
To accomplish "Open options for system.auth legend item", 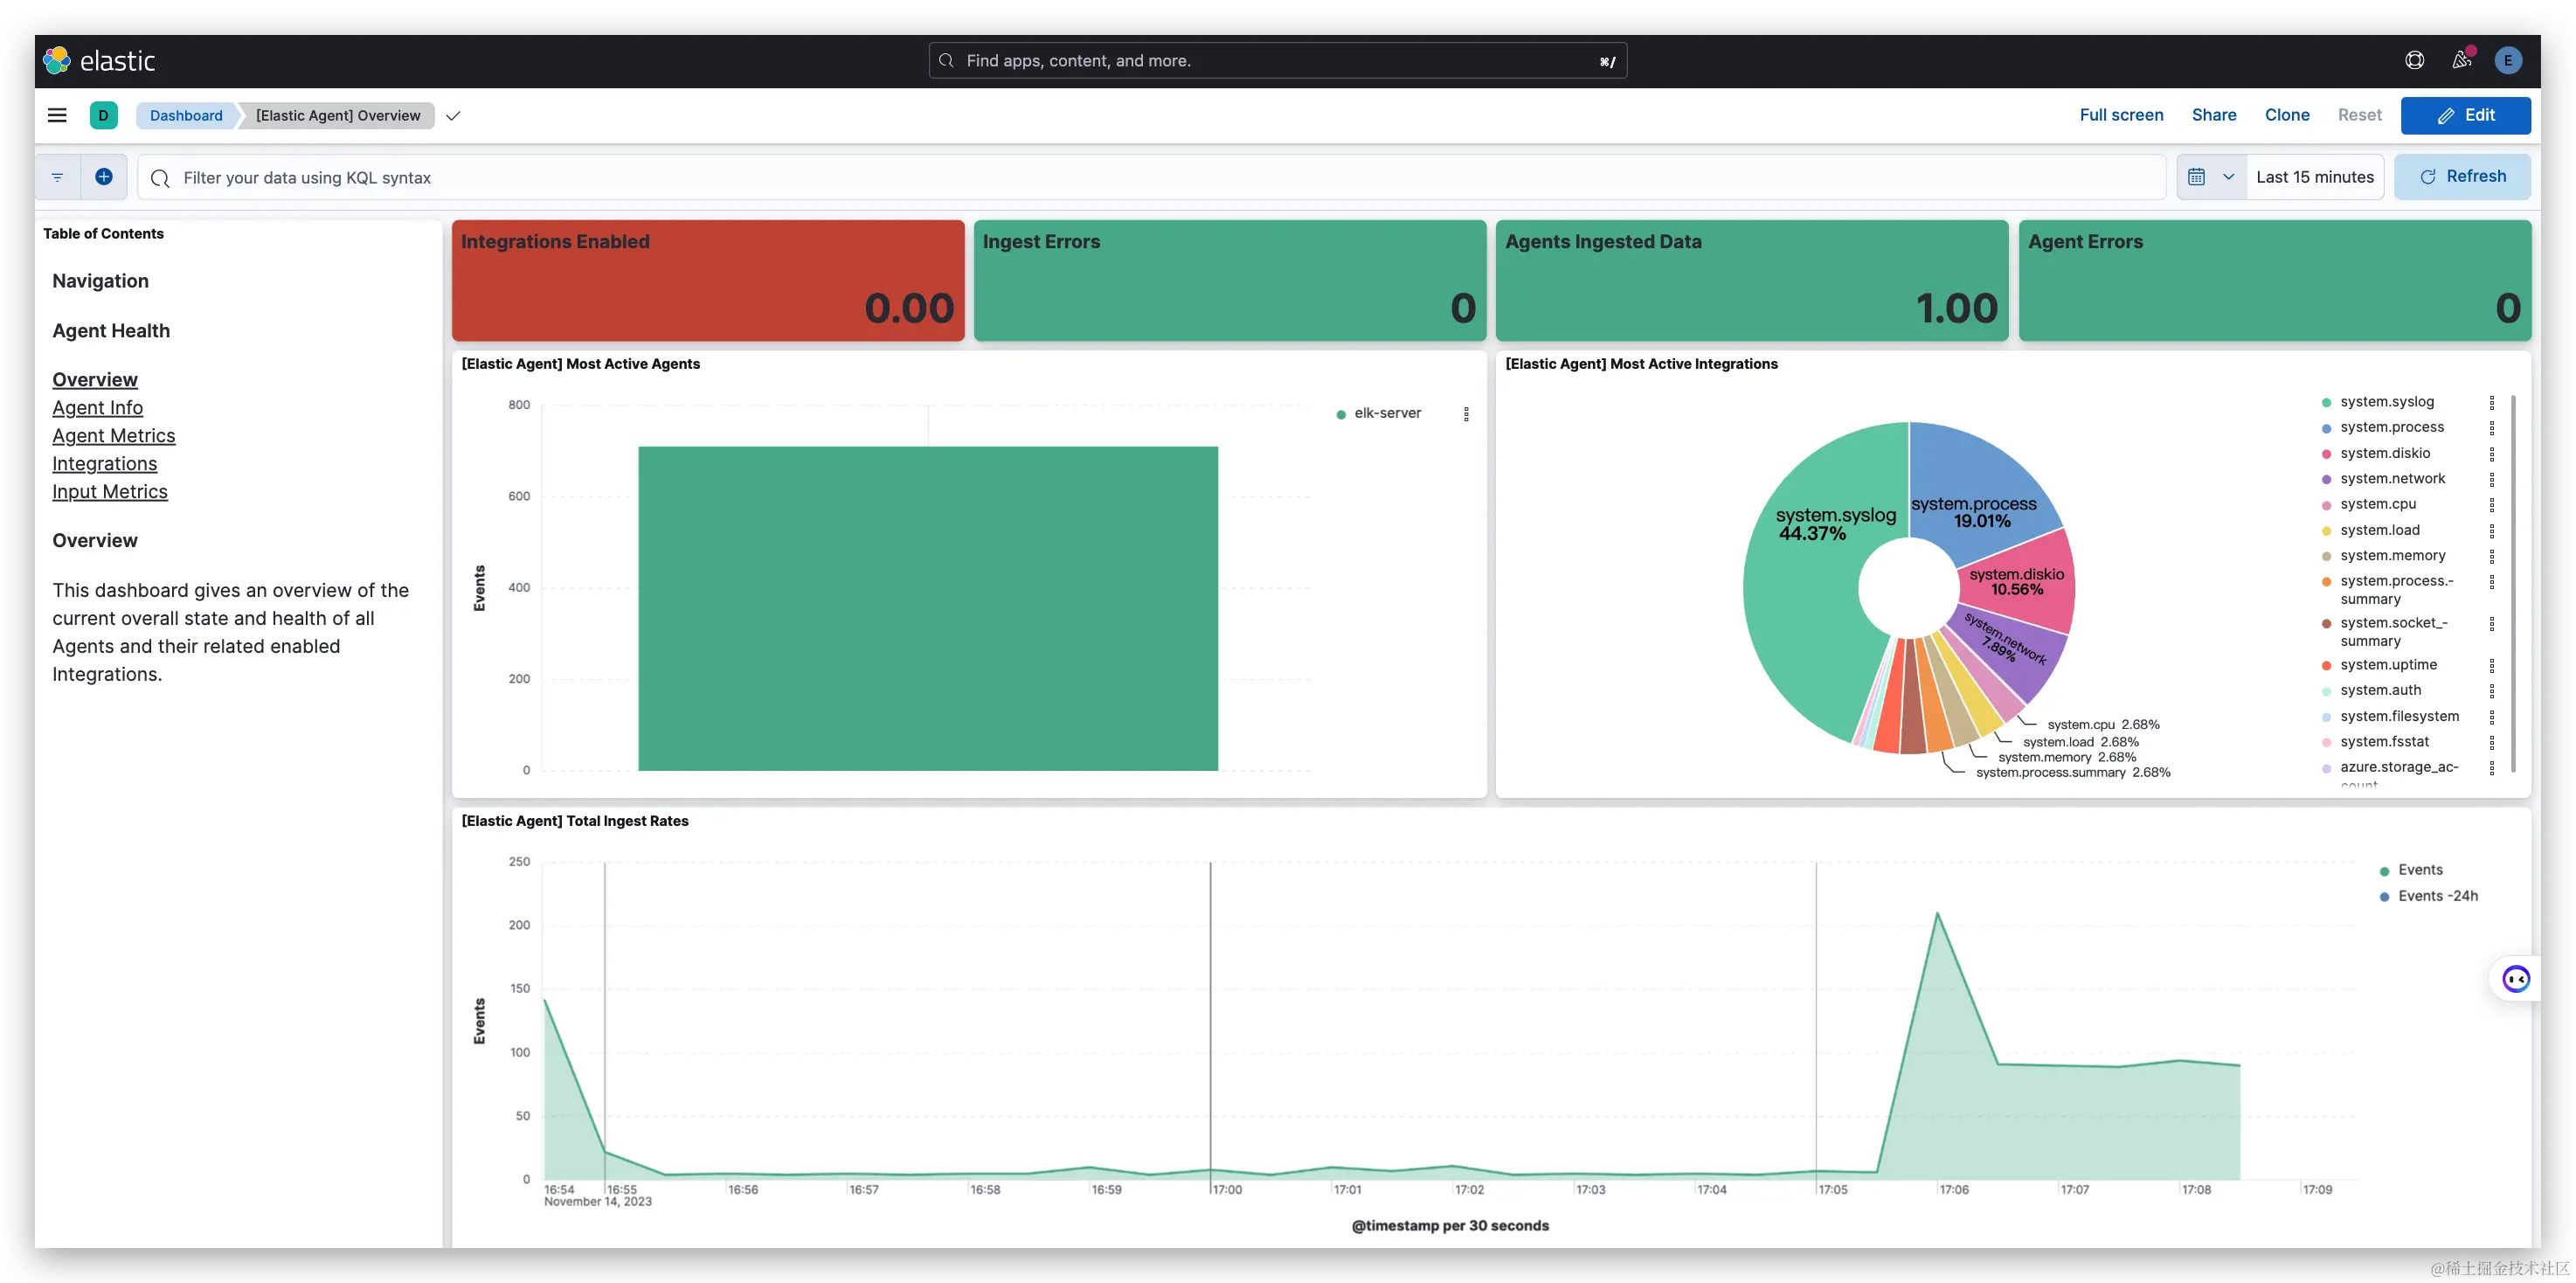I will (2491, 691).
